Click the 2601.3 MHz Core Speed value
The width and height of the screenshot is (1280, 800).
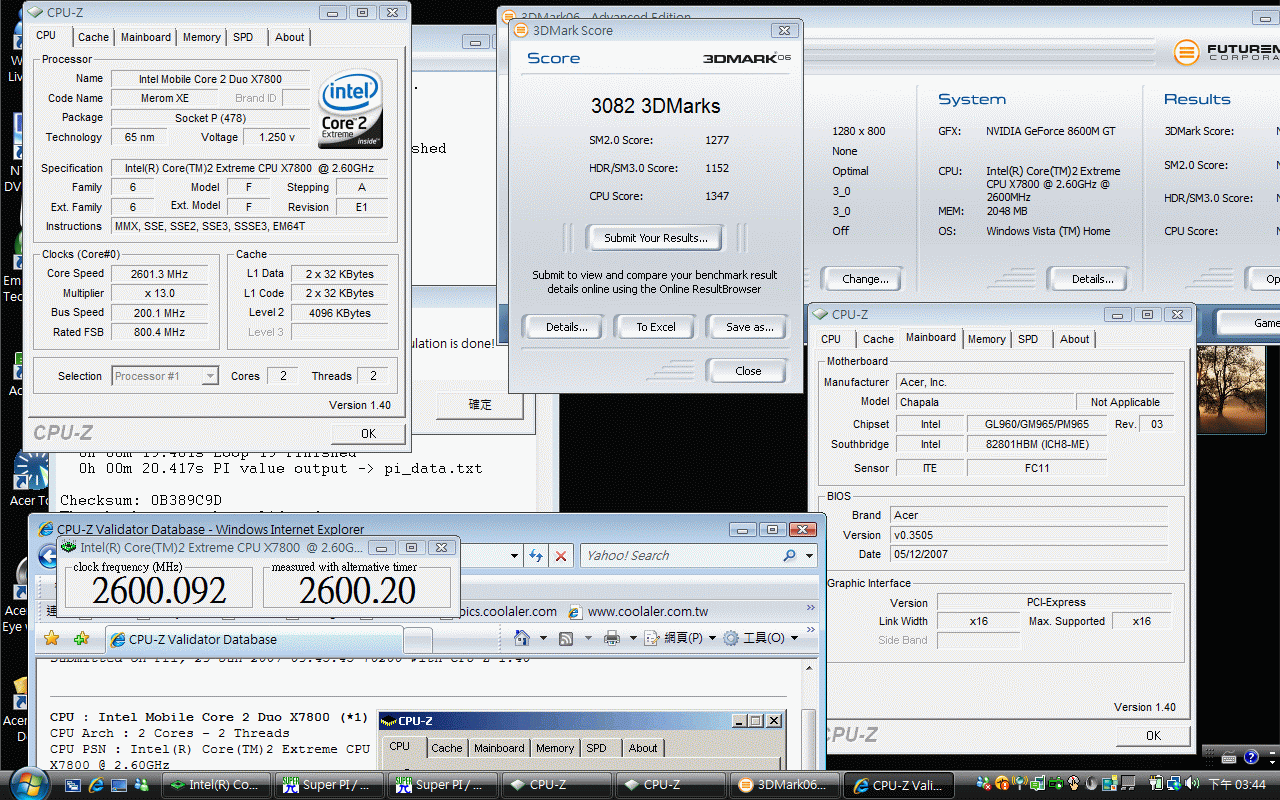pos(159,273)
